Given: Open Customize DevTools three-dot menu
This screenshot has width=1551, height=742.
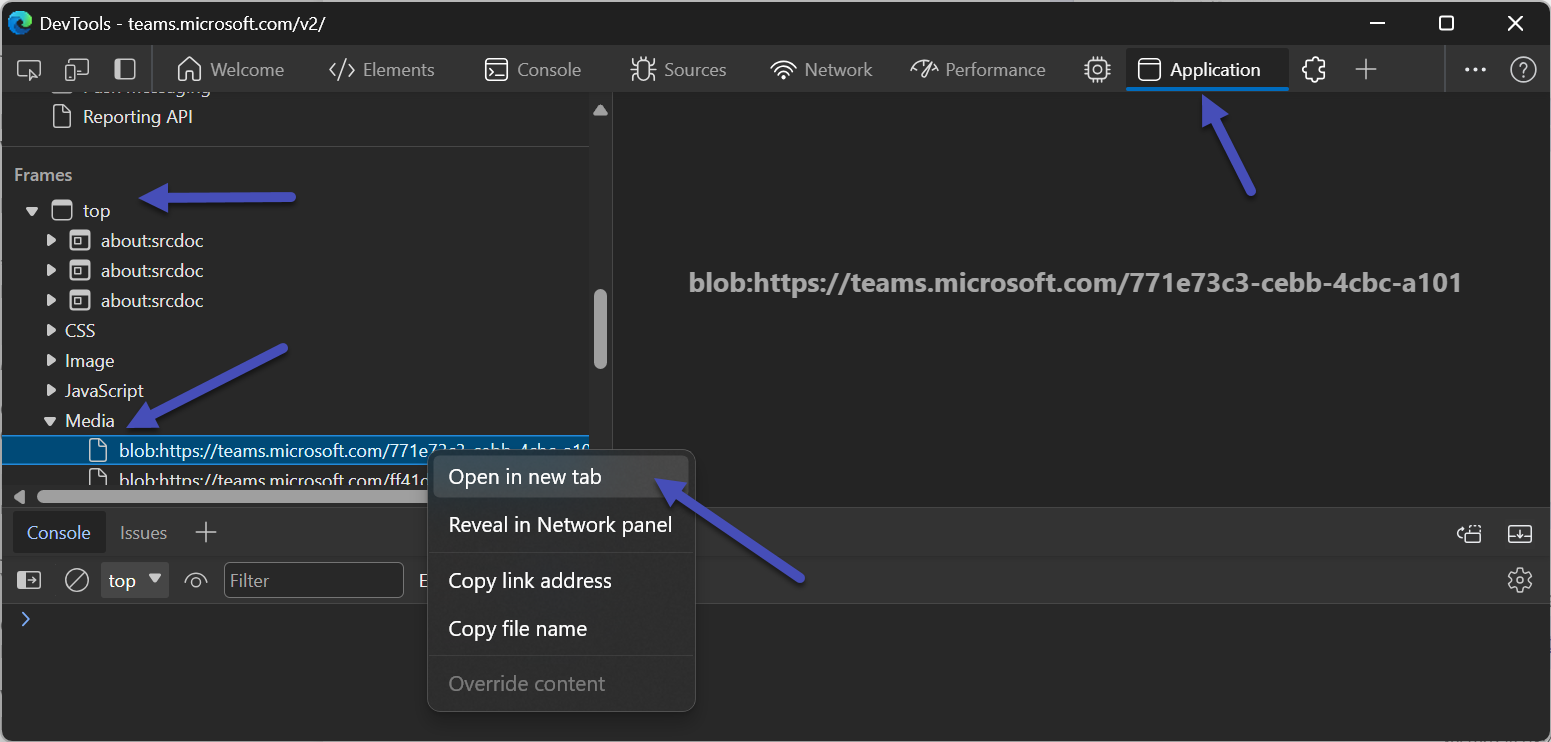Looking at the screenshot, I should tap(1475, 70).
